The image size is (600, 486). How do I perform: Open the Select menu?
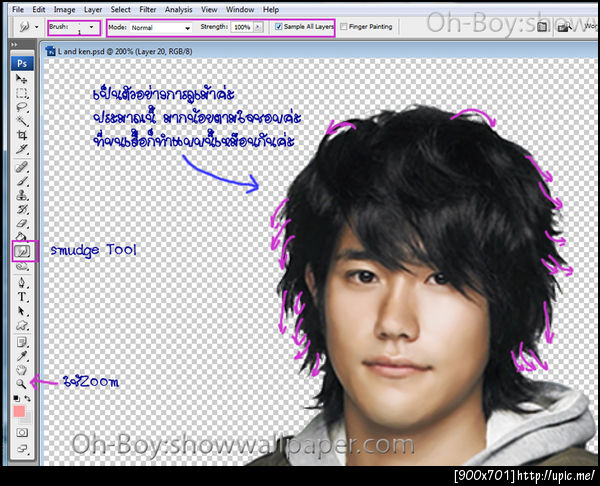click(x=121, y=10)
